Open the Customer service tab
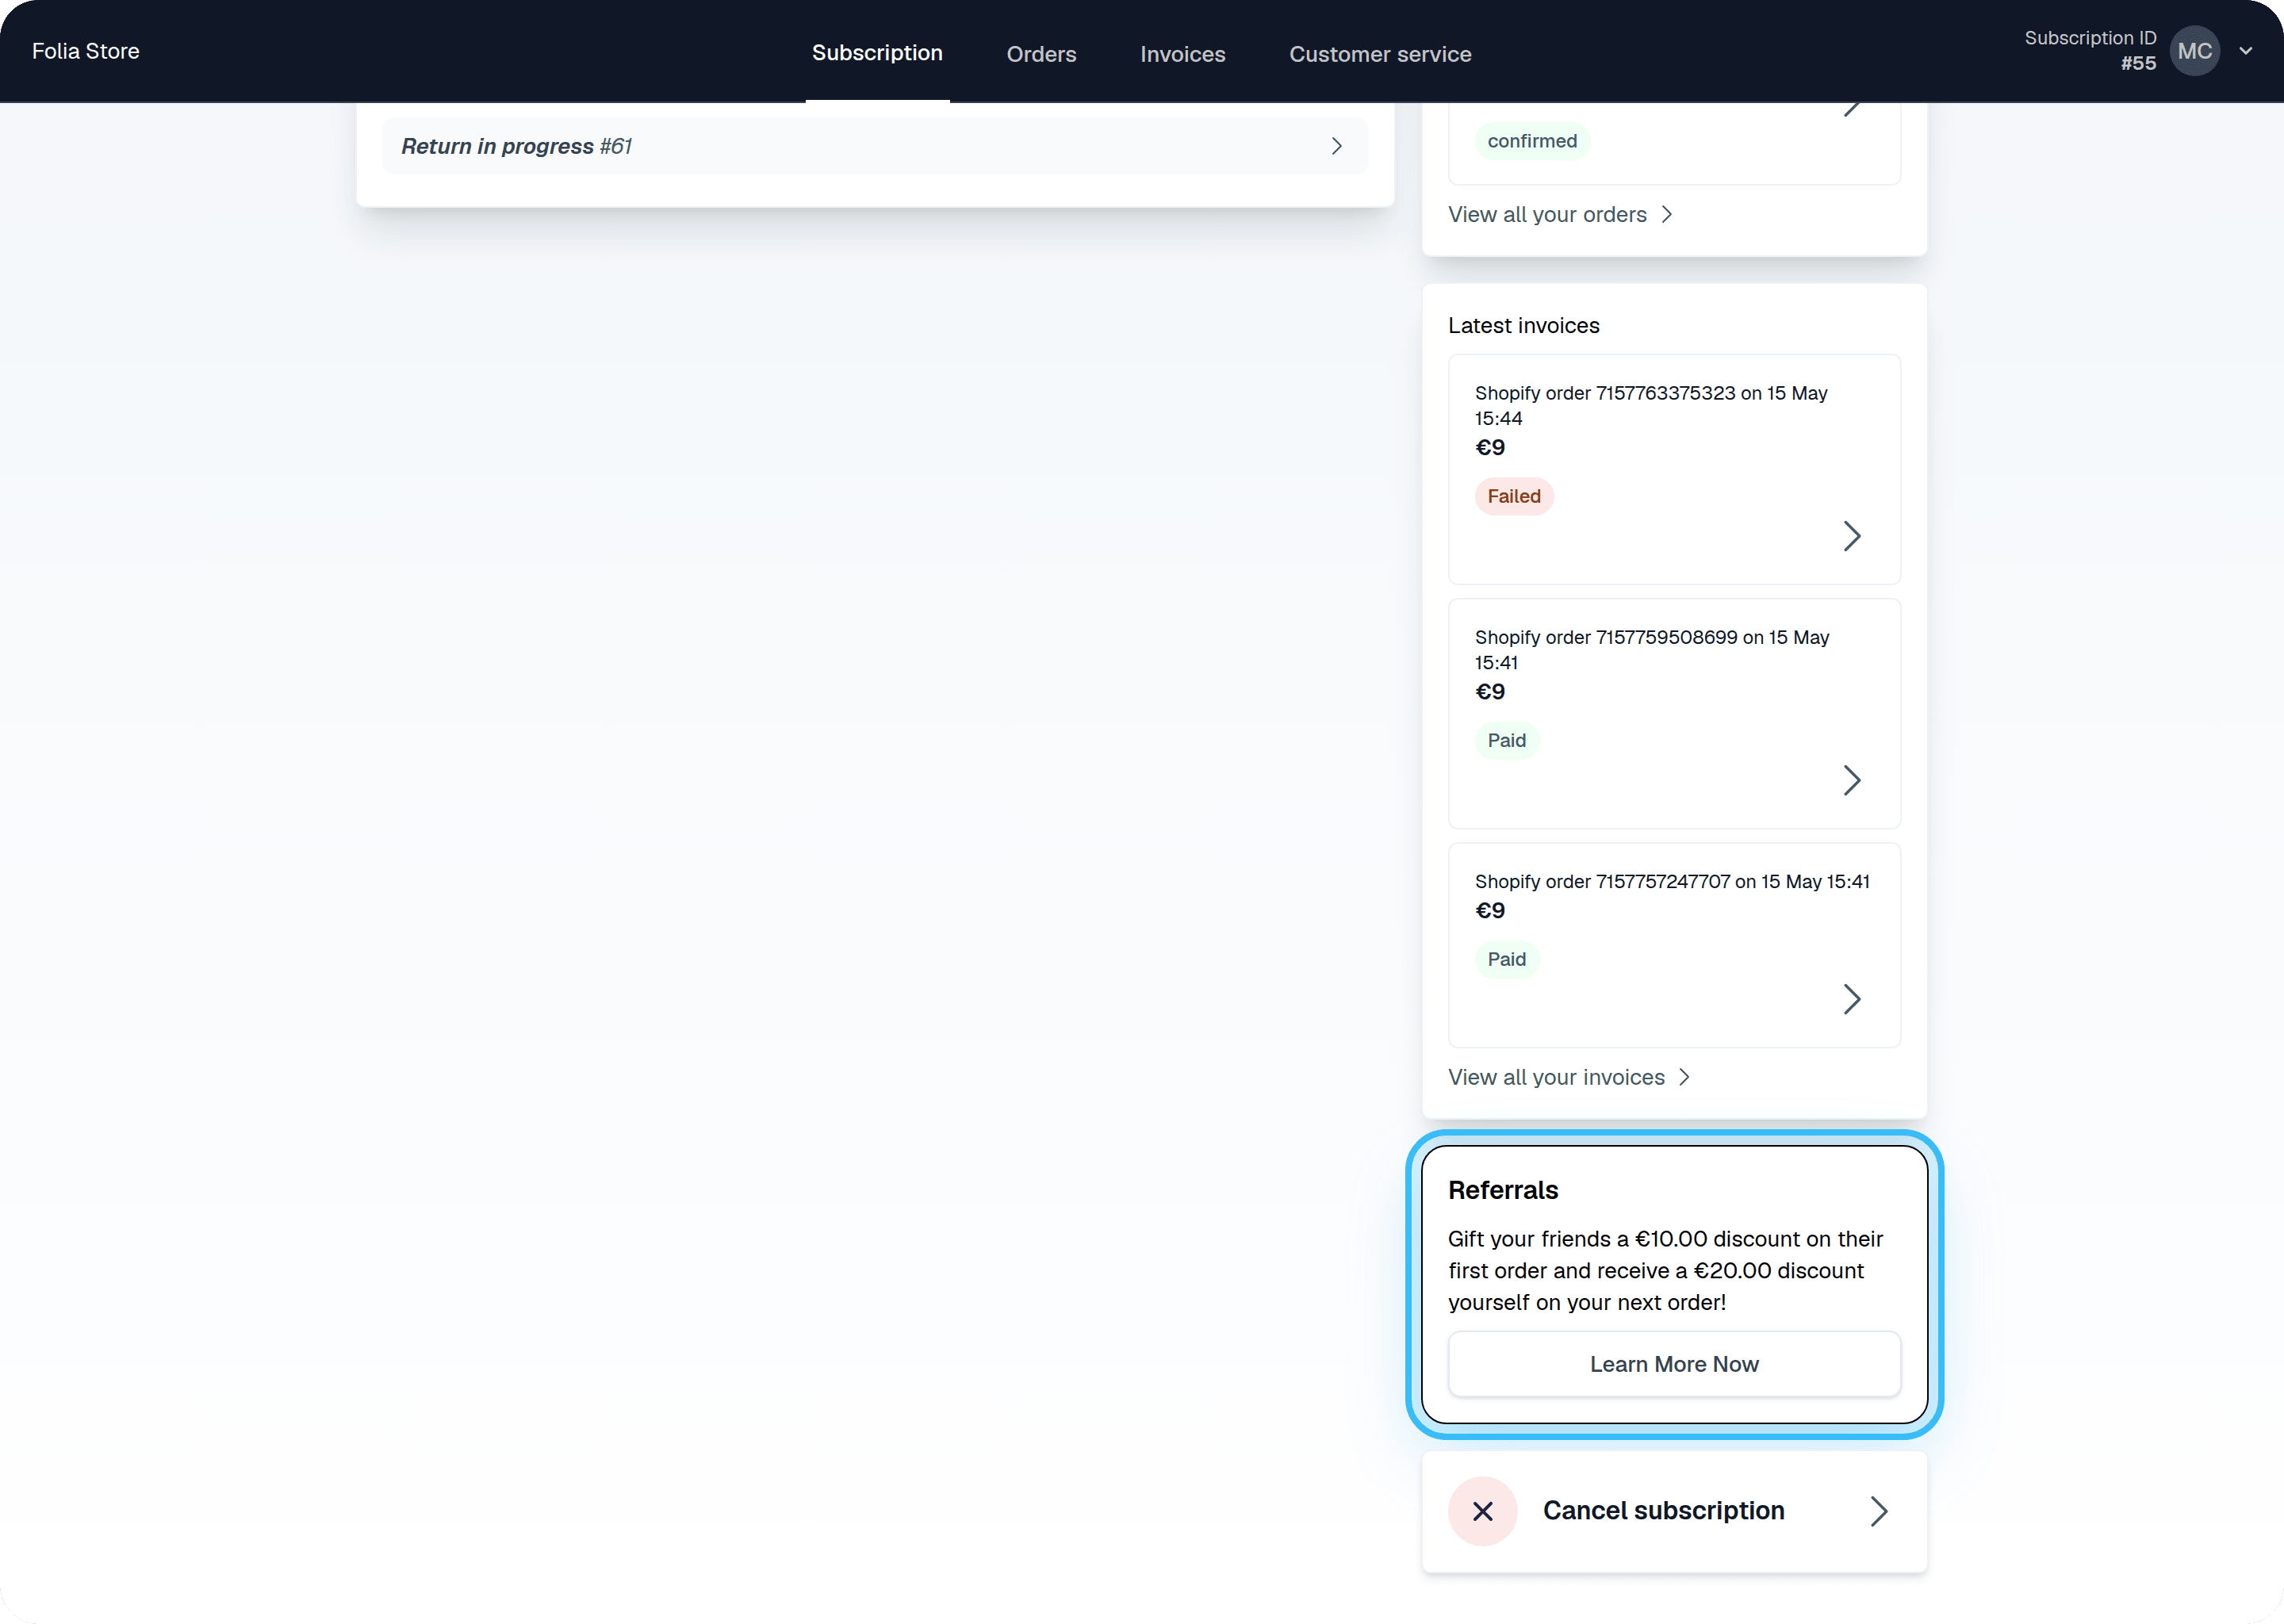 pyautogui.click(x=1380, y=54)
